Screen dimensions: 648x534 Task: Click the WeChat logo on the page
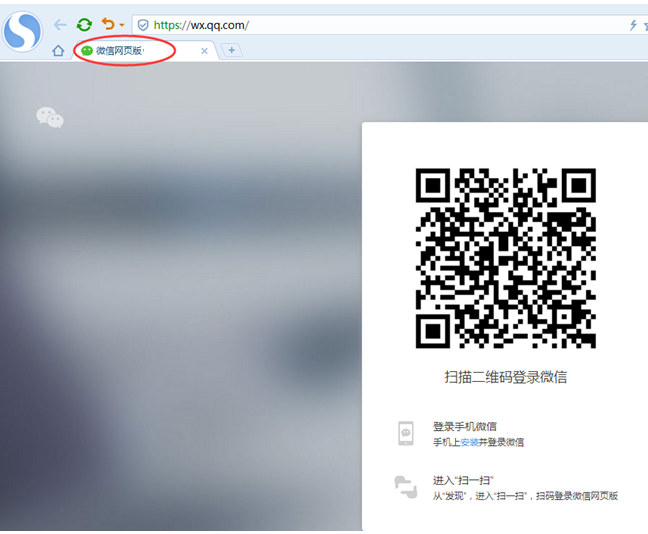(50, 118)
